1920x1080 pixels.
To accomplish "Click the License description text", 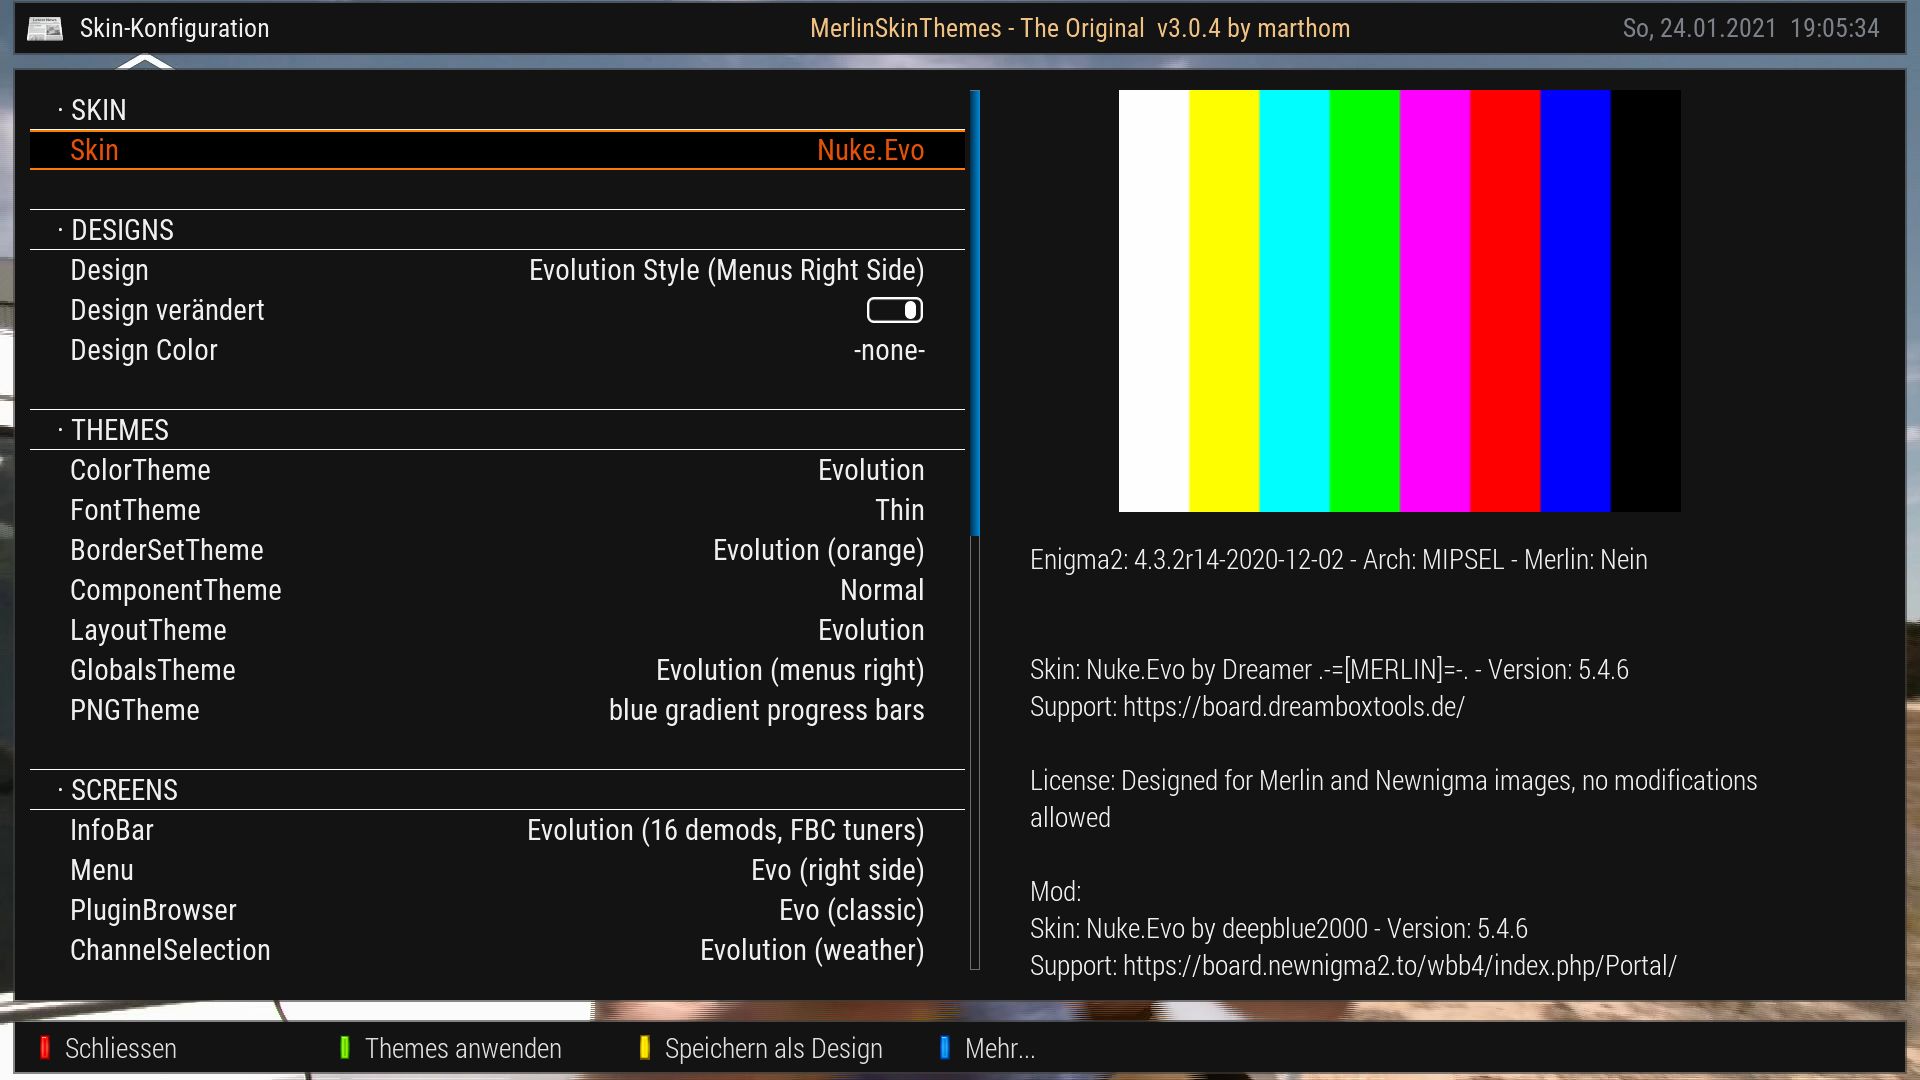I will click(x=1393, y=799).
